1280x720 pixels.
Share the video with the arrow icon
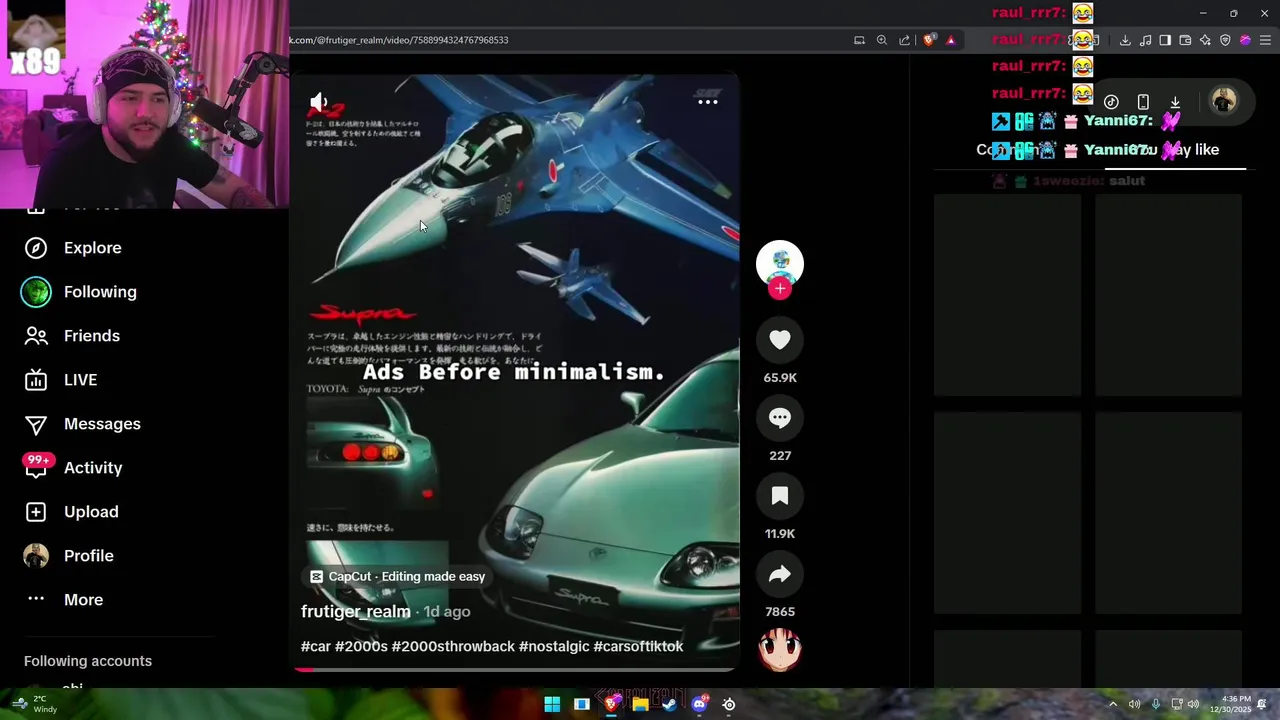(x=780, y=574)
